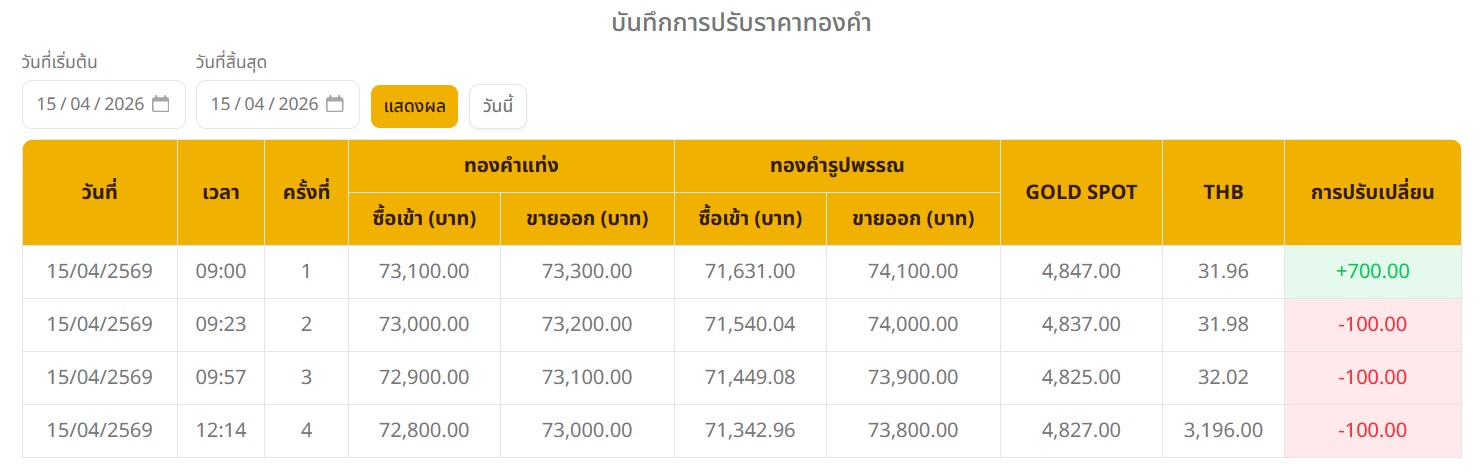Click the +700.00 change cell
Viewport: 1484px width, 475px height.
click(x=1372, y=271)
